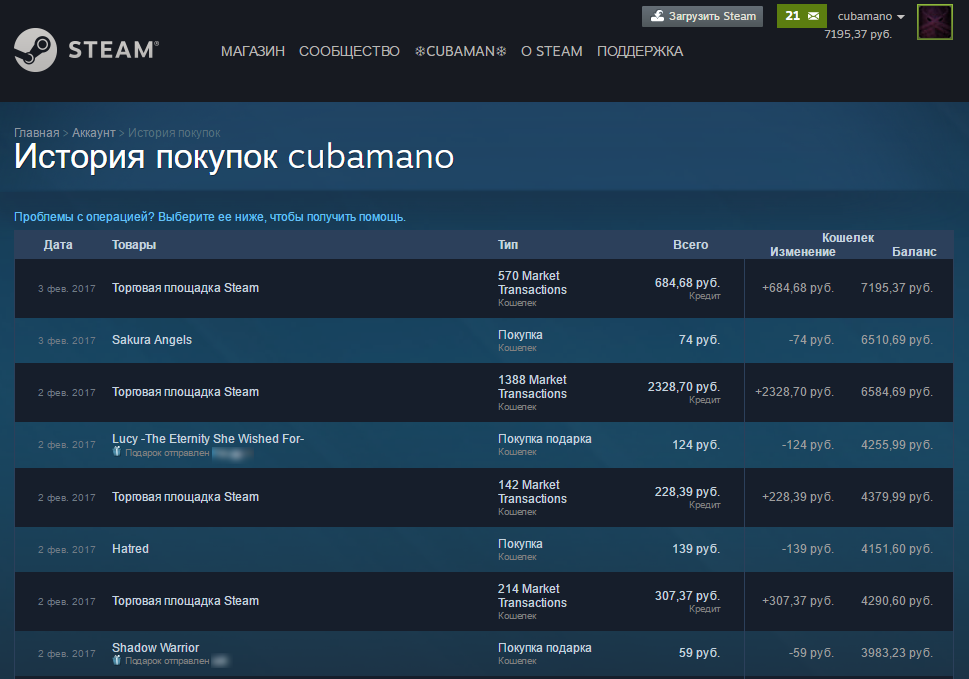Image resolution: width=969 pixels, height=679 pixels.
Task: Select the Hatred purchase row
Action: 484,549
